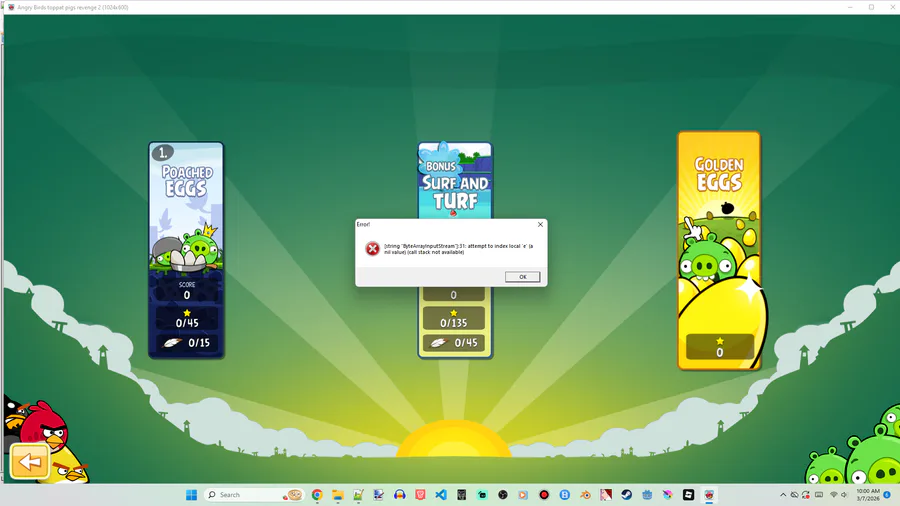
Task: Open the colorful paint-drop app in taskbar
Action: (668, 495)
